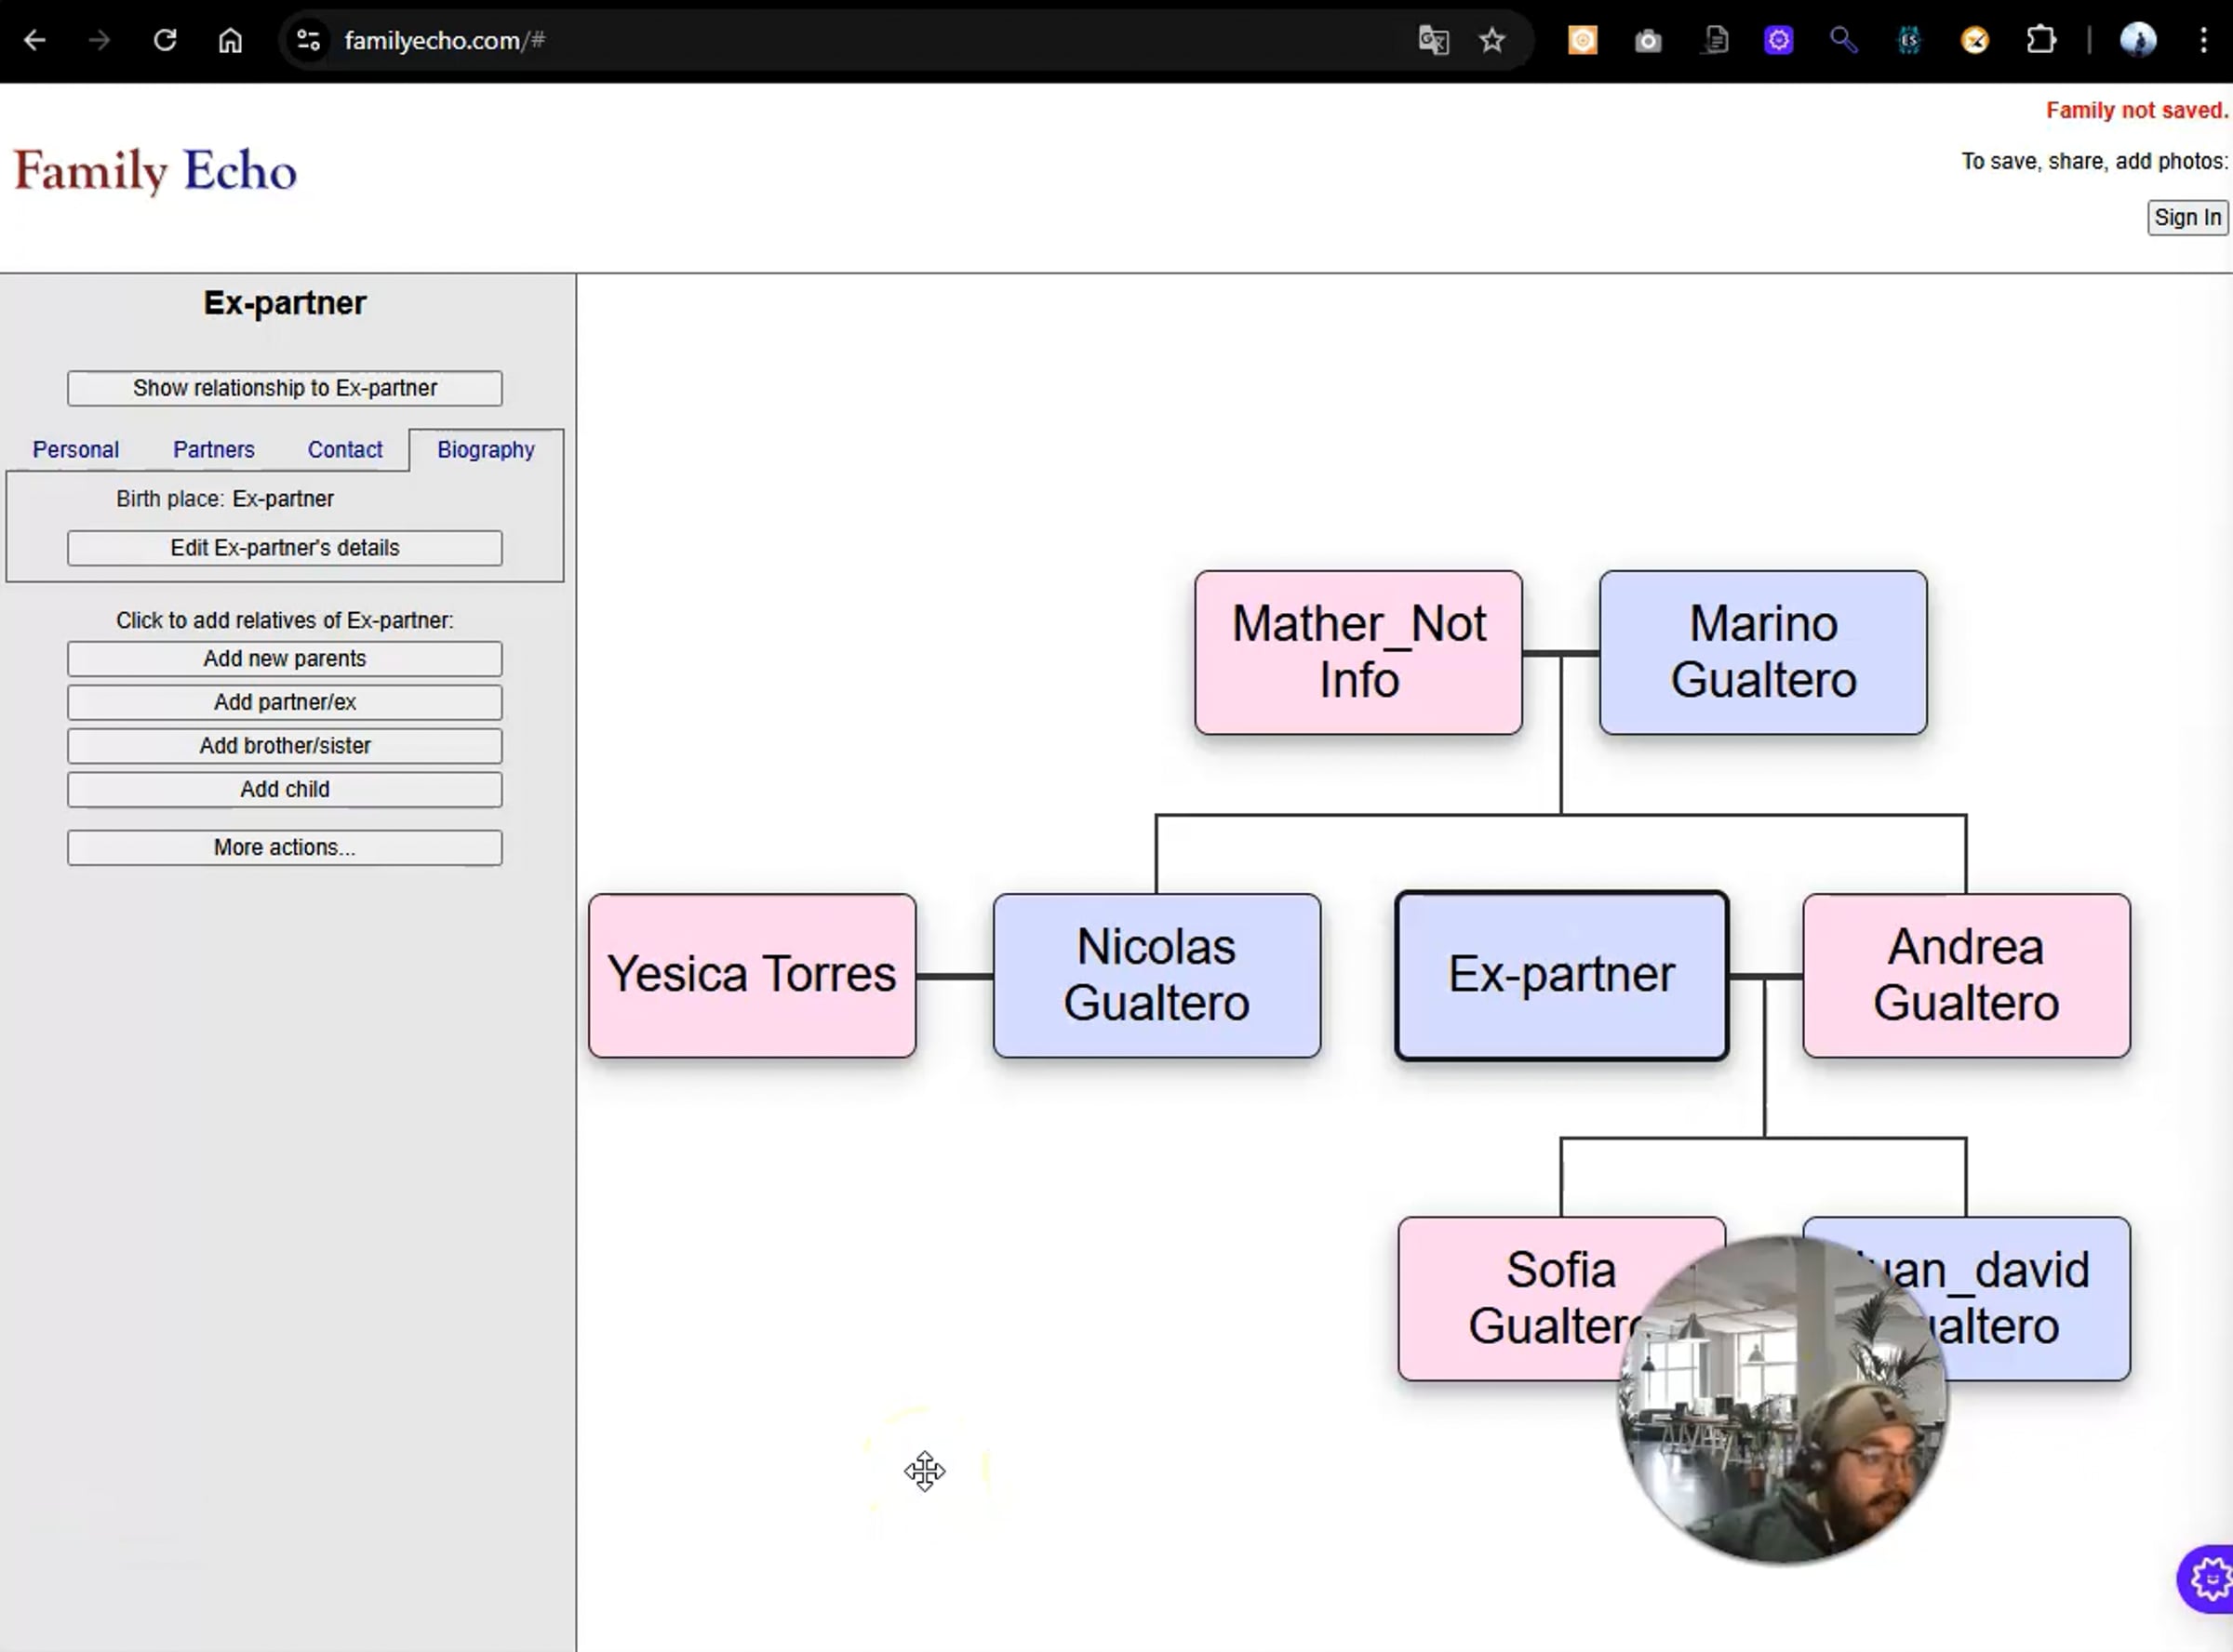Click the Sign In button

tap(2186, 217)
